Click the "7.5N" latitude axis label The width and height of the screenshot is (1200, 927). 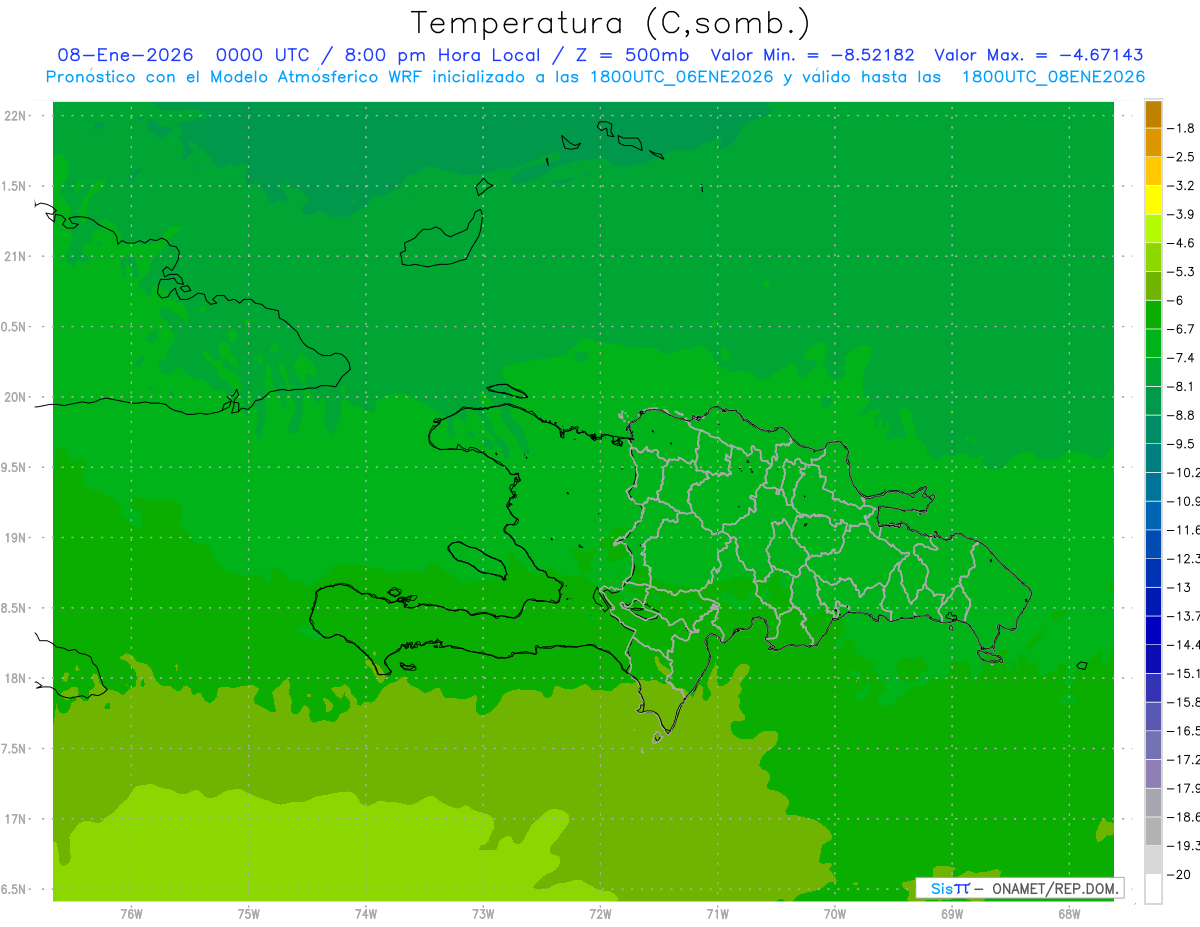click(x=15, y=749)
